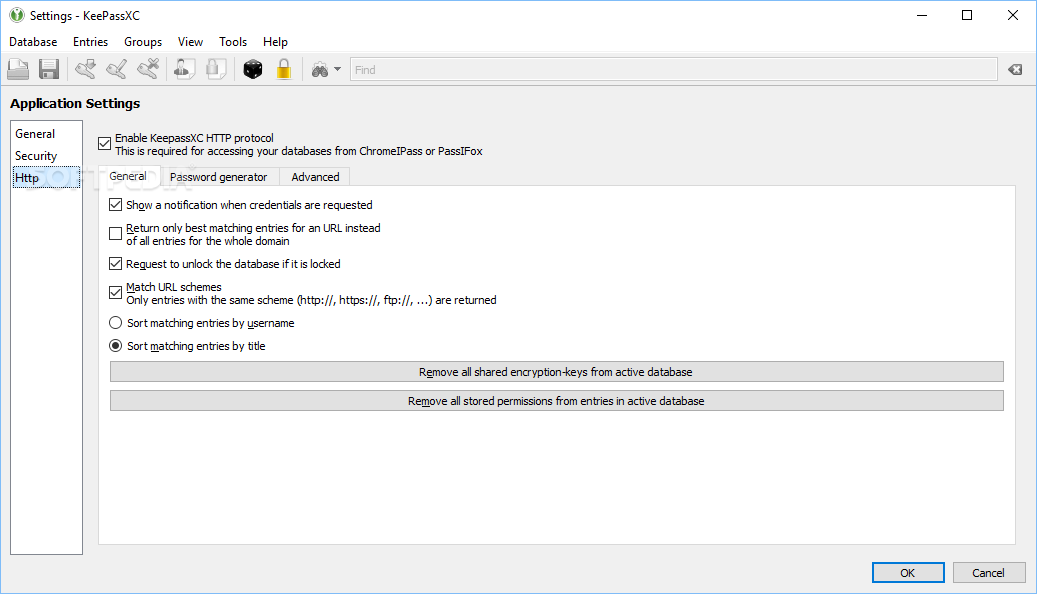1037x594 pixels.
Task: Open the Help menu
Action: [275, 42]
